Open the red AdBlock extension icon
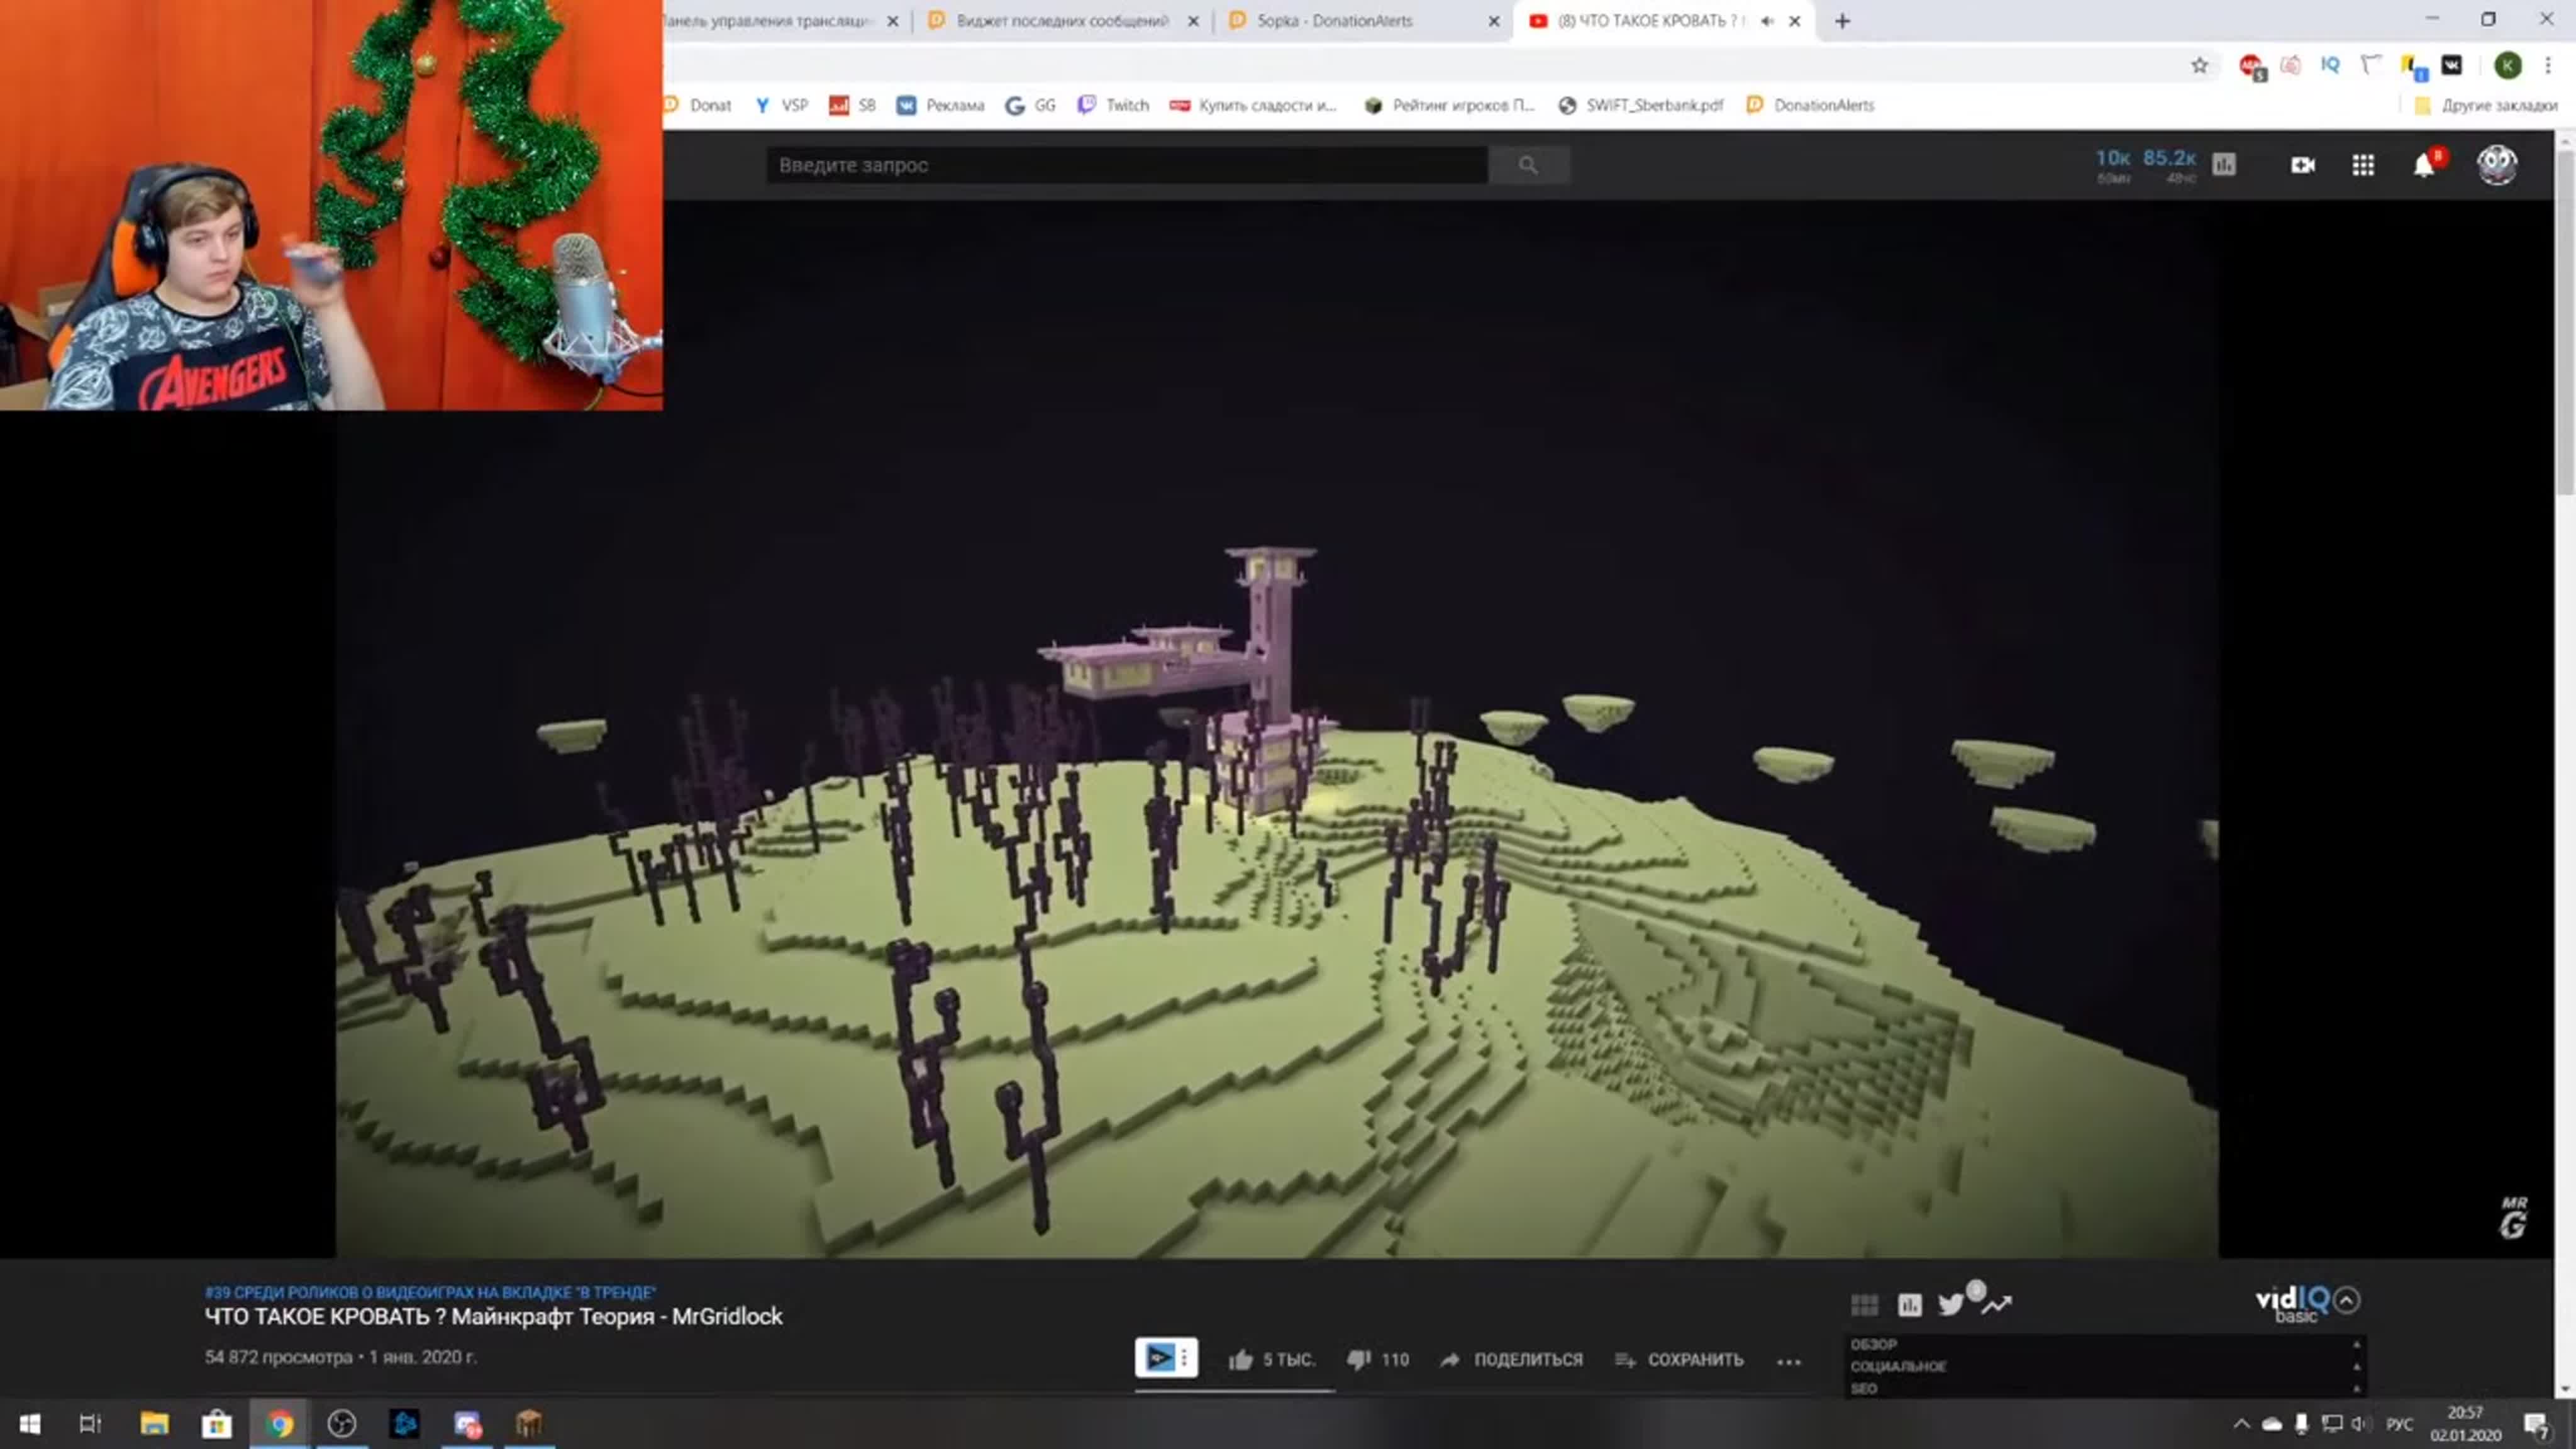The width and height of the screenshot is (2576, 1449). [2250, 66]
